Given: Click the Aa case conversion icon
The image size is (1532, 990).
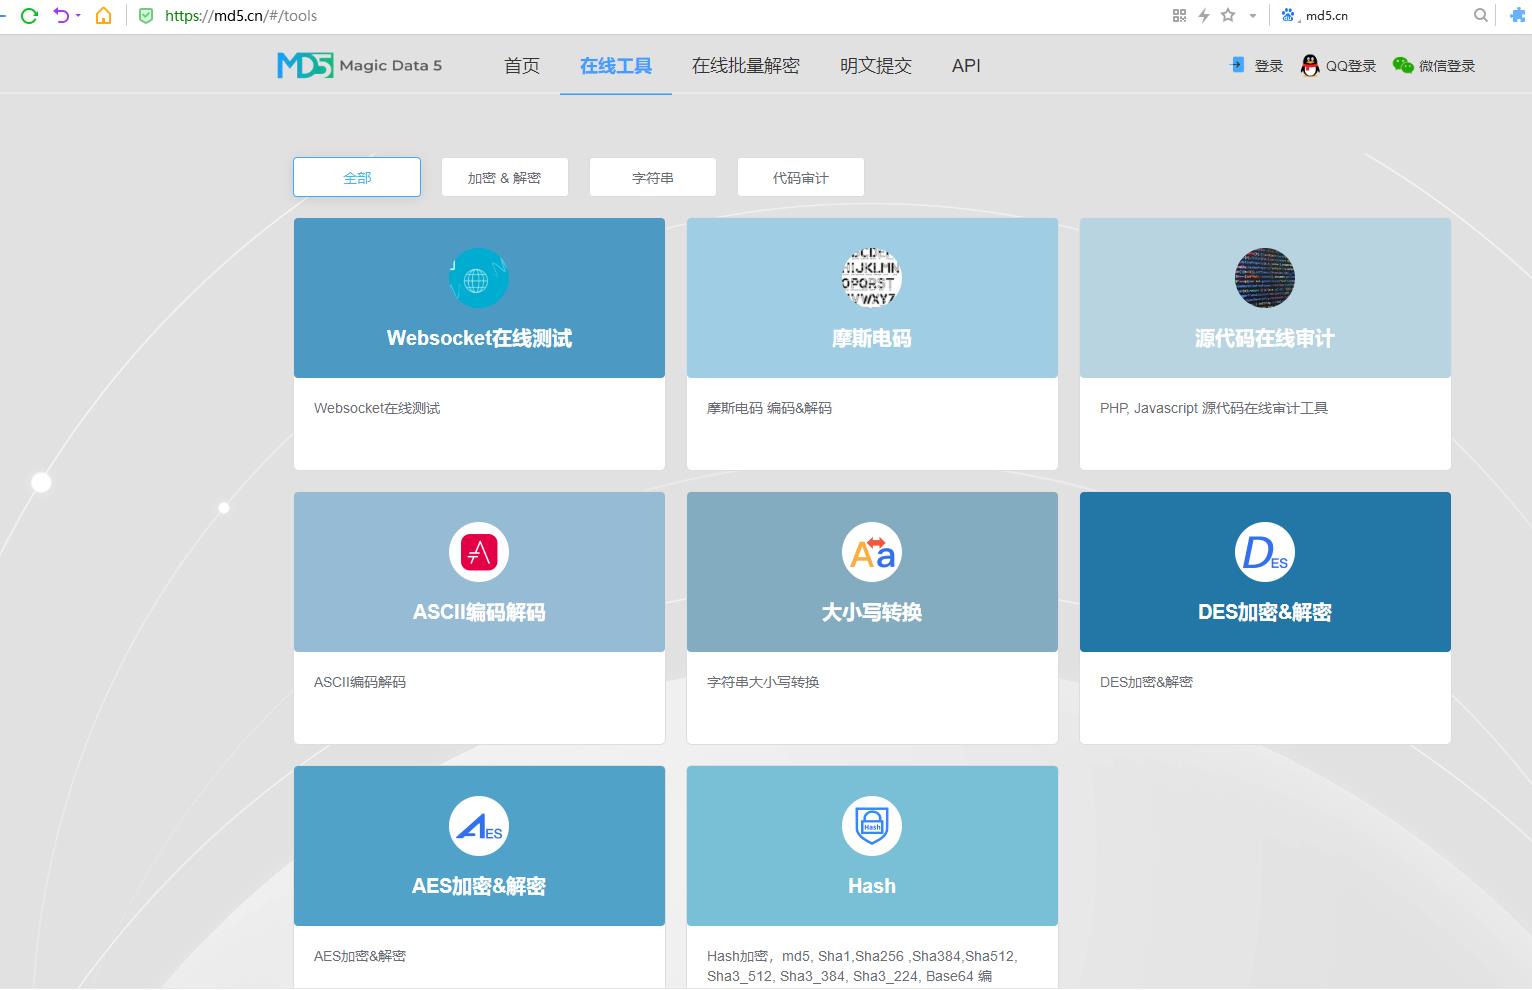Looking at the screenshot, I should tap(872, 552).
